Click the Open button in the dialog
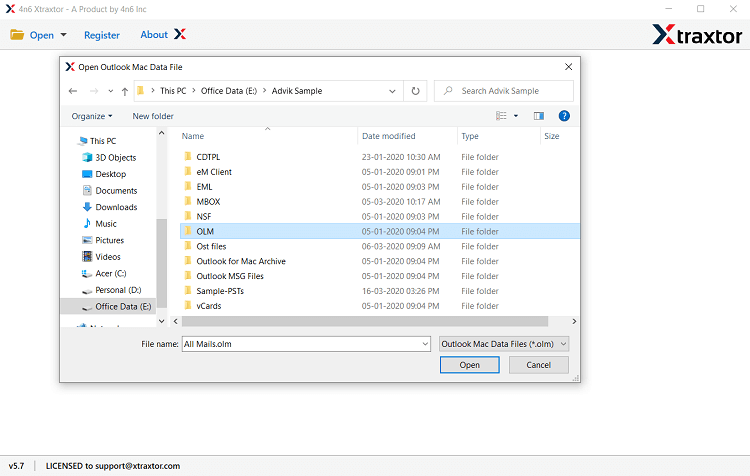750x476 pixels. (x=470, y=365)
